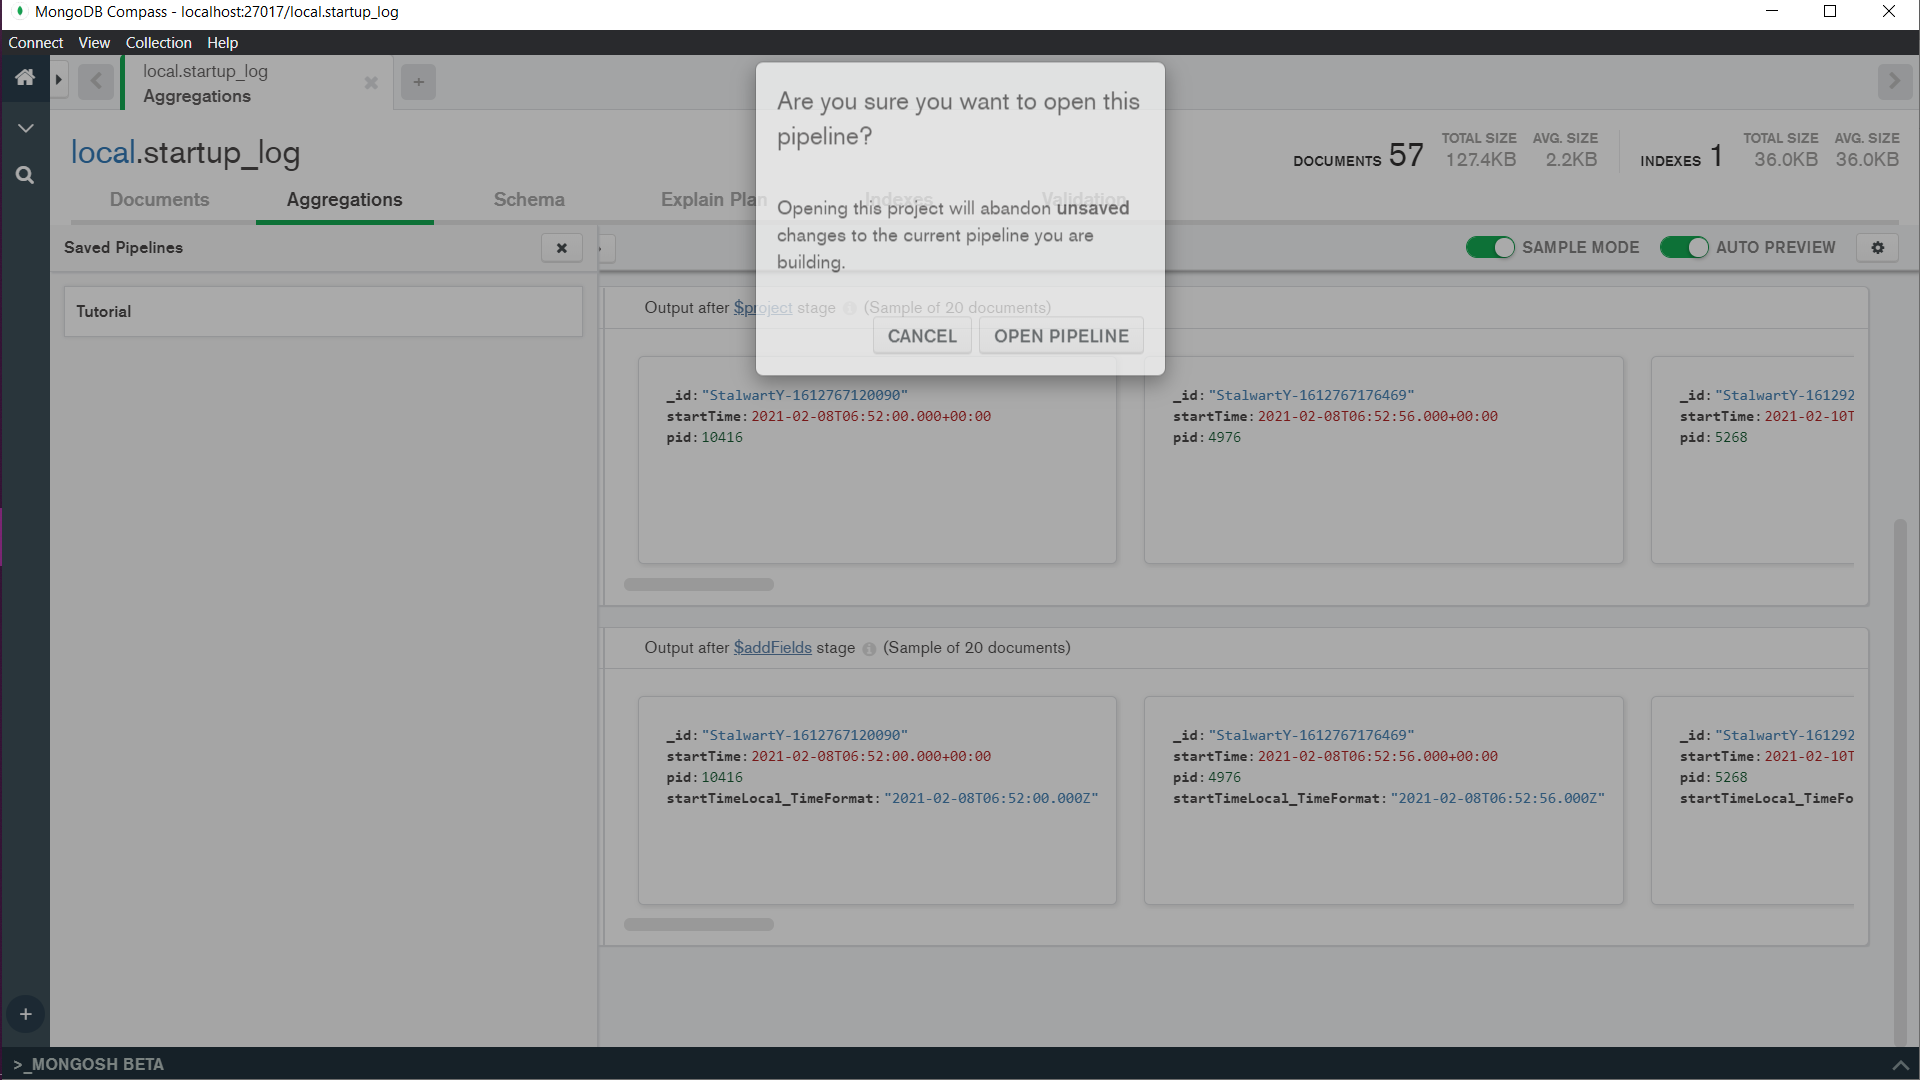Switch to the Schema tab
This screenshot has height=1080, width=1920.
[x=529, y=199]
